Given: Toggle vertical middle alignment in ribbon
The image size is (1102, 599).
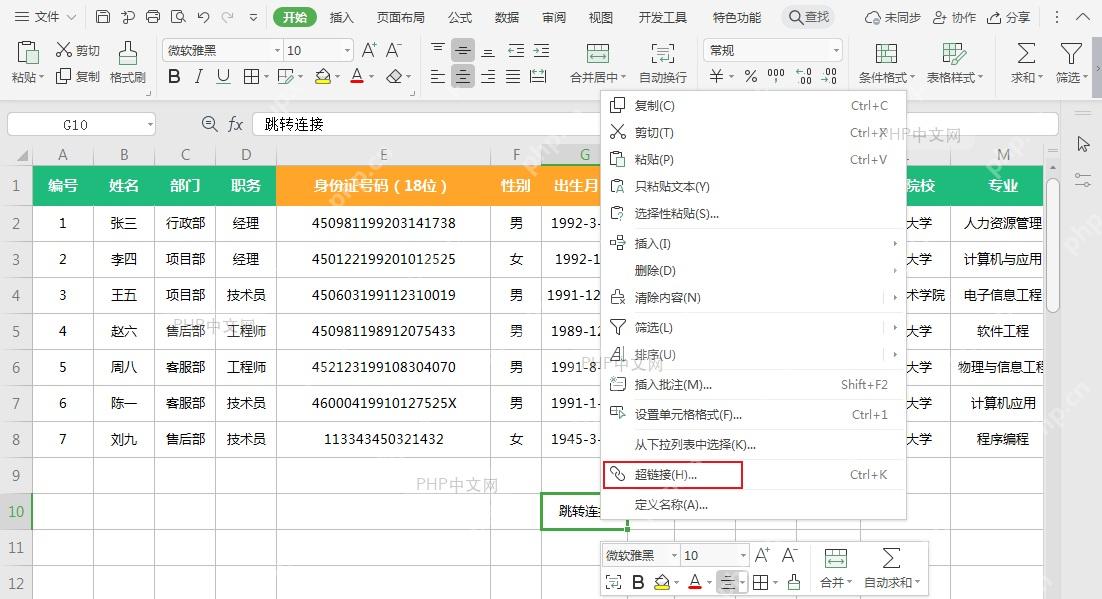Looking at the screenshot, I should 462,51.
